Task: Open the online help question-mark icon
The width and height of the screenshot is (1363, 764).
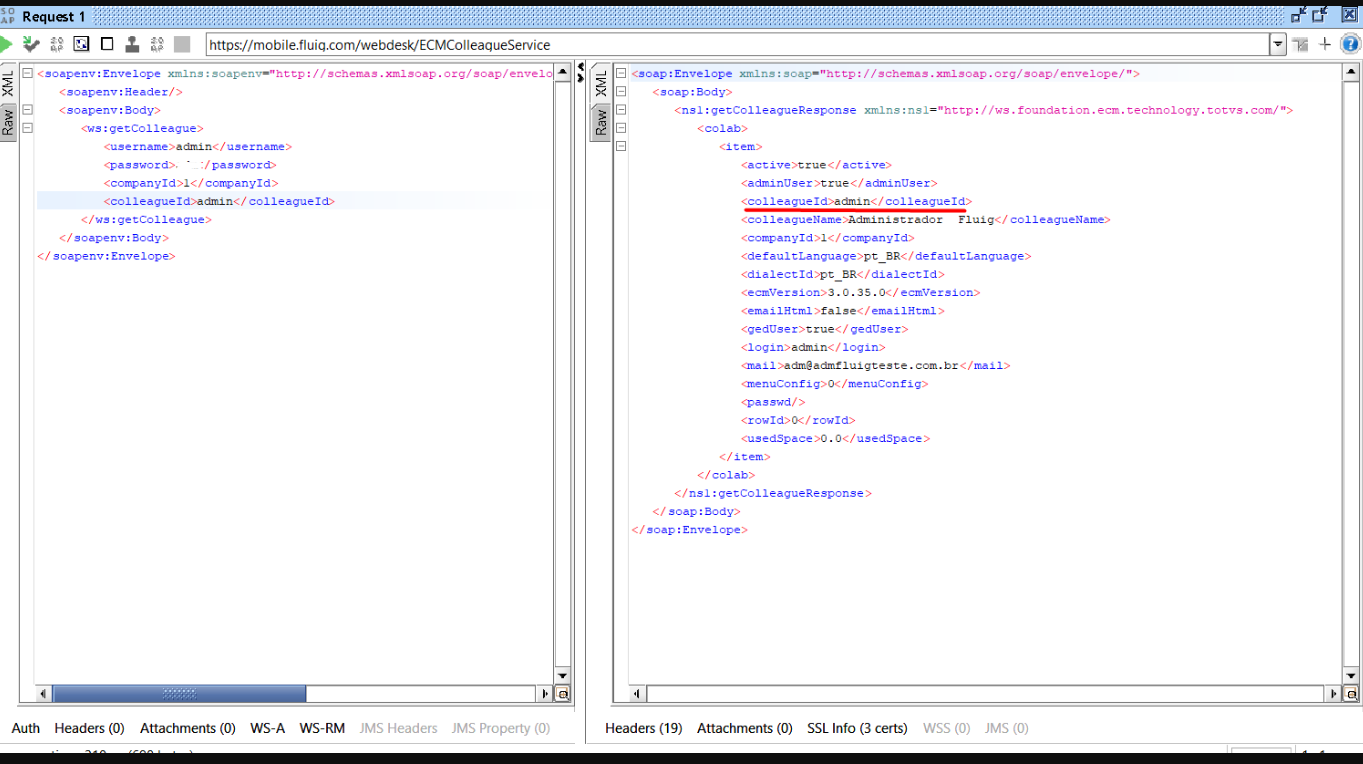Action: click(1350, 44)
